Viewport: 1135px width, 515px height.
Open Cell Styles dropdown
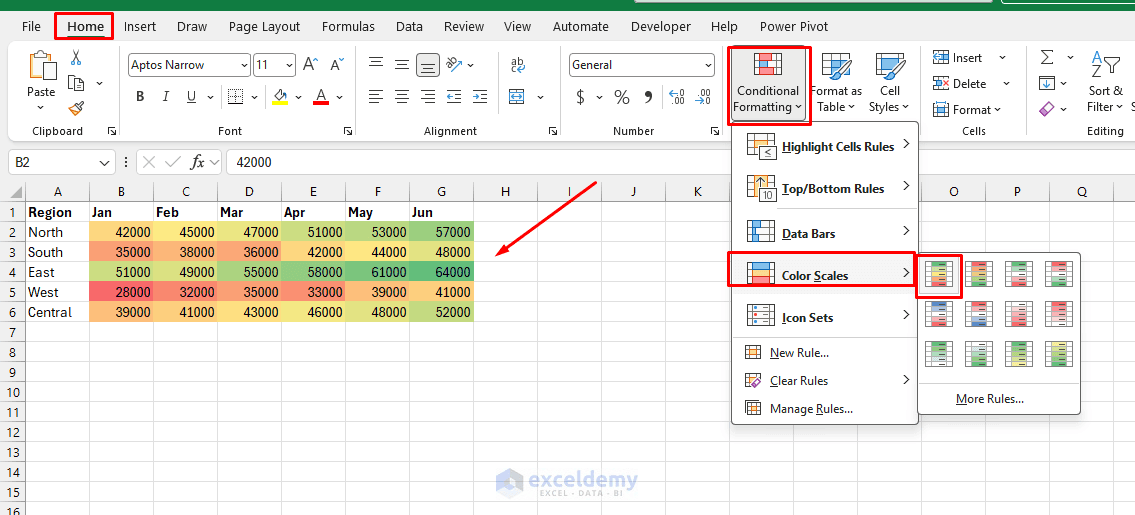pos(889,83)
